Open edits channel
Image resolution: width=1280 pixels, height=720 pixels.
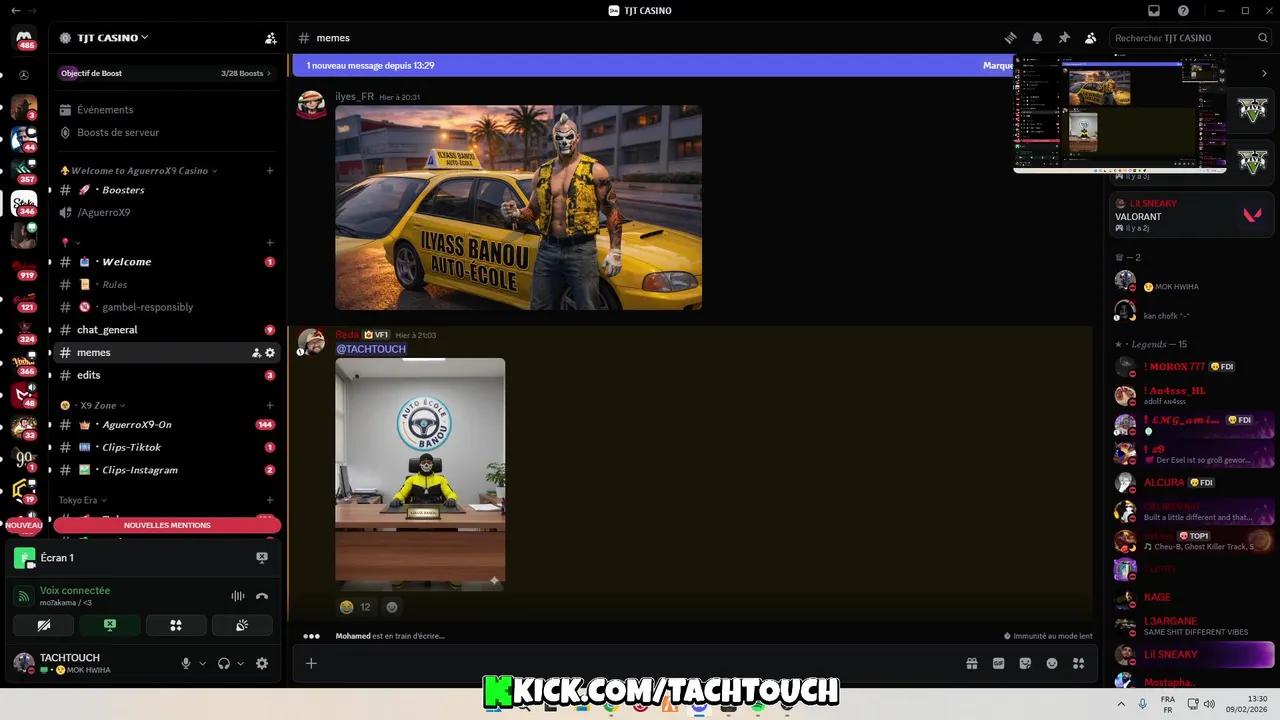(x=165, y=375)
